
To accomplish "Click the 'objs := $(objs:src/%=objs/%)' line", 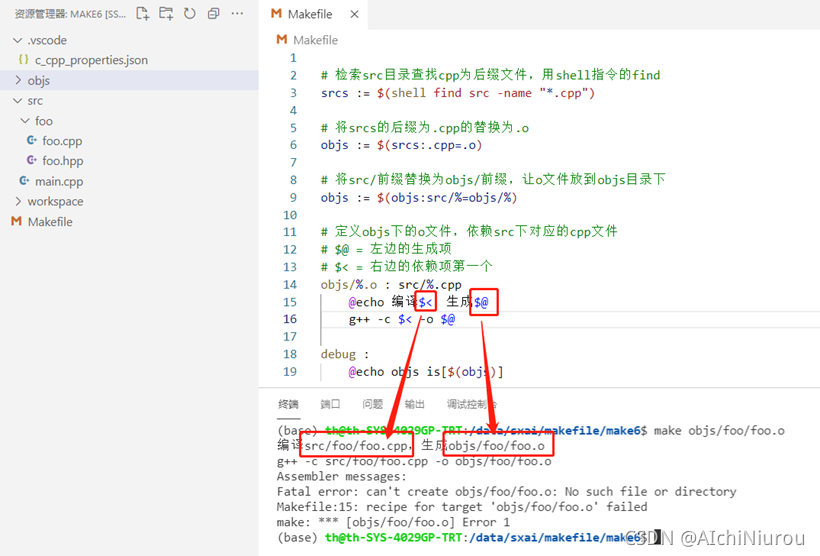I will [419, 198].
